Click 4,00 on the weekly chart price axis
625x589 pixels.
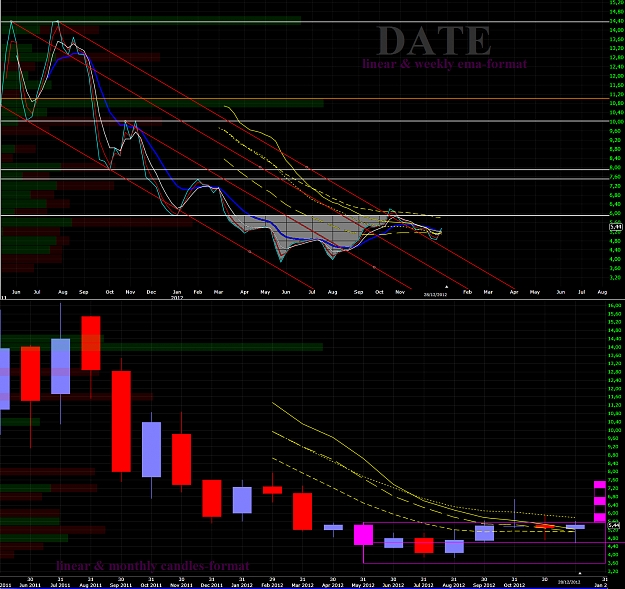tap(615, 259)
